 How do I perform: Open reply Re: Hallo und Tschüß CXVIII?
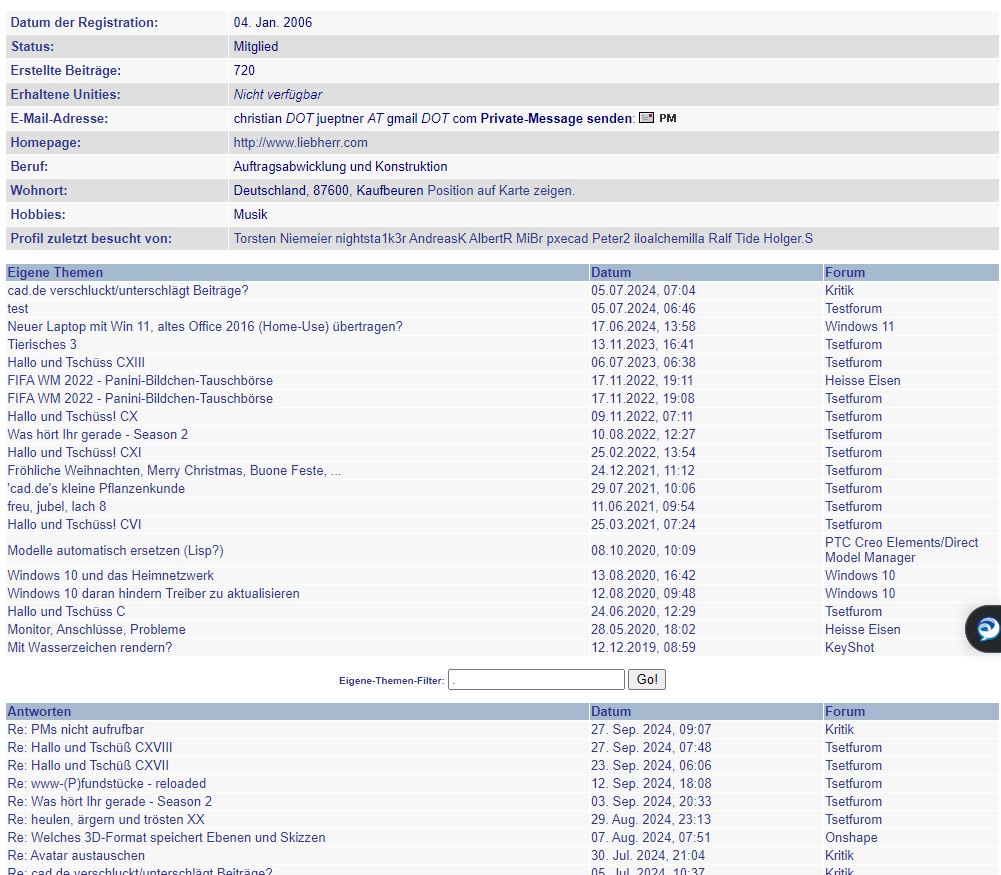point(90,747)
